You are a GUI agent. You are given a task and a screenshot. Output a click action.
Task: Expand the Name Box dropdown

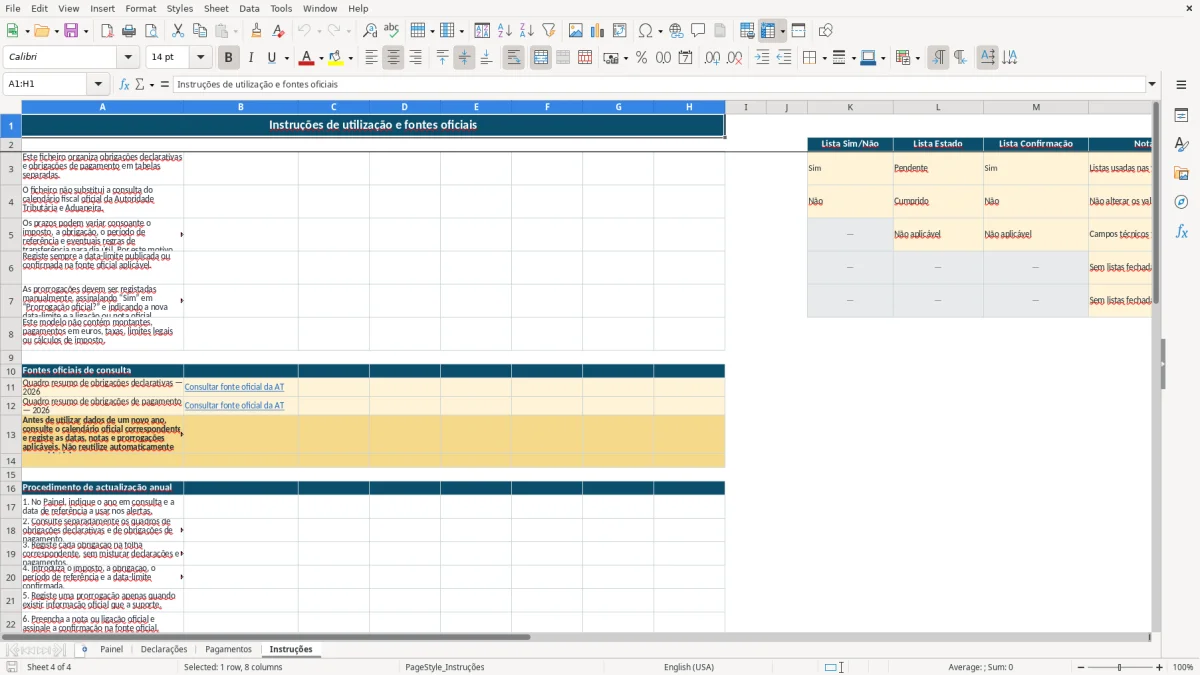[x=98, y=84]
